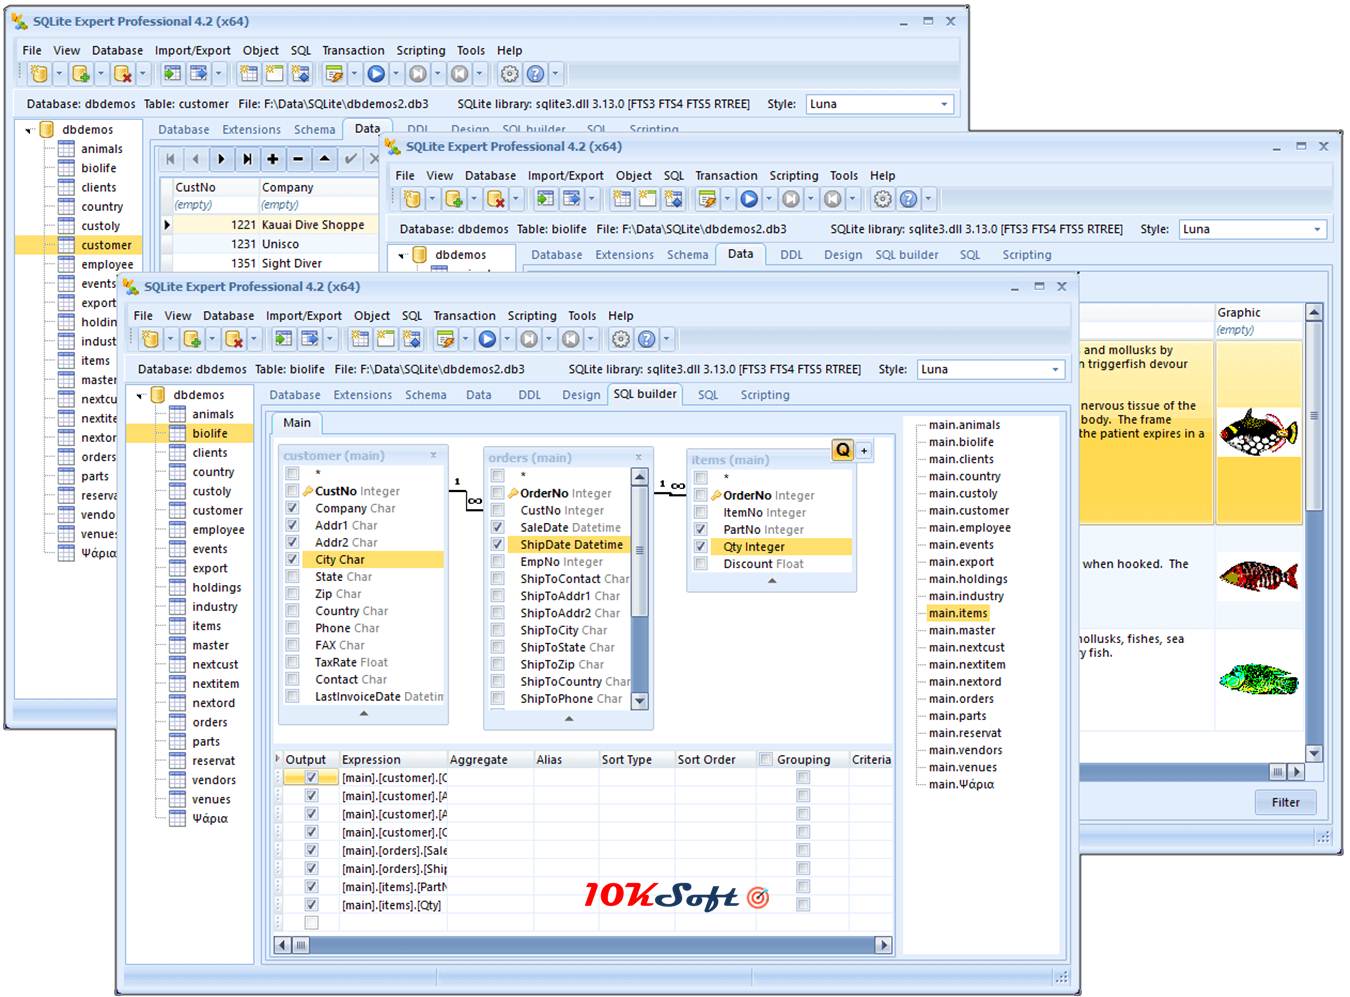Click query grid horizontal scrollbar right arrow
This screenshot has height=997, width=1350.
pyautogui.click(x=882, y=944)
